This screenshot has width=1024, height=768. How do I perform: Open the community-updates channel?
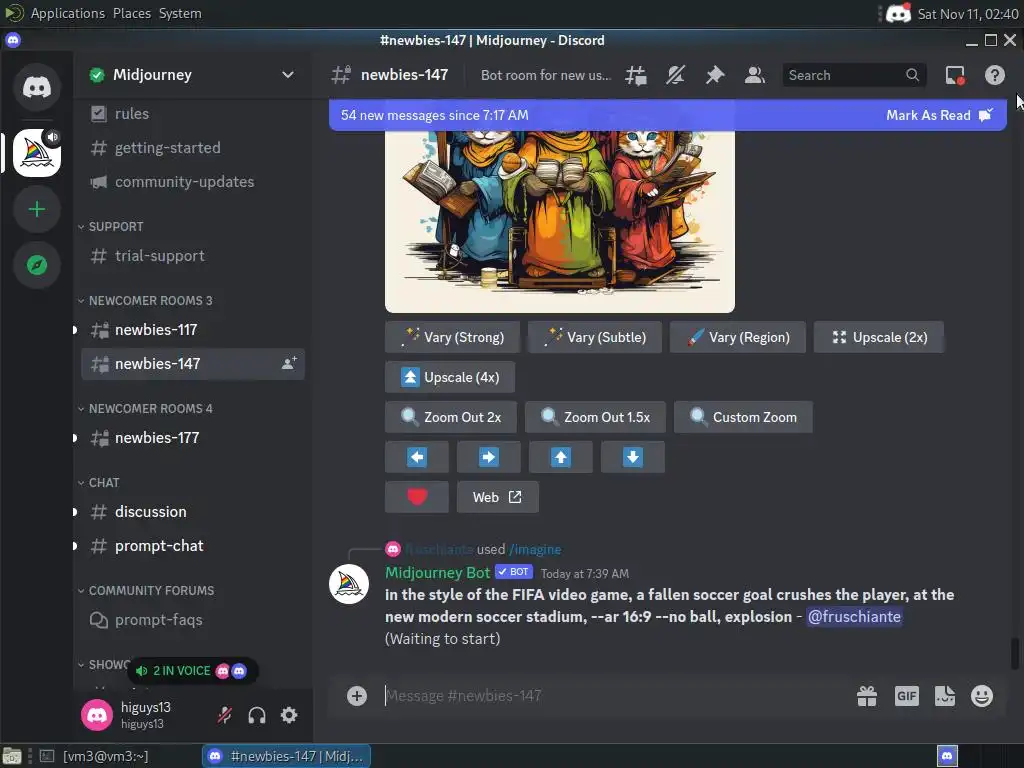[192, 182]
